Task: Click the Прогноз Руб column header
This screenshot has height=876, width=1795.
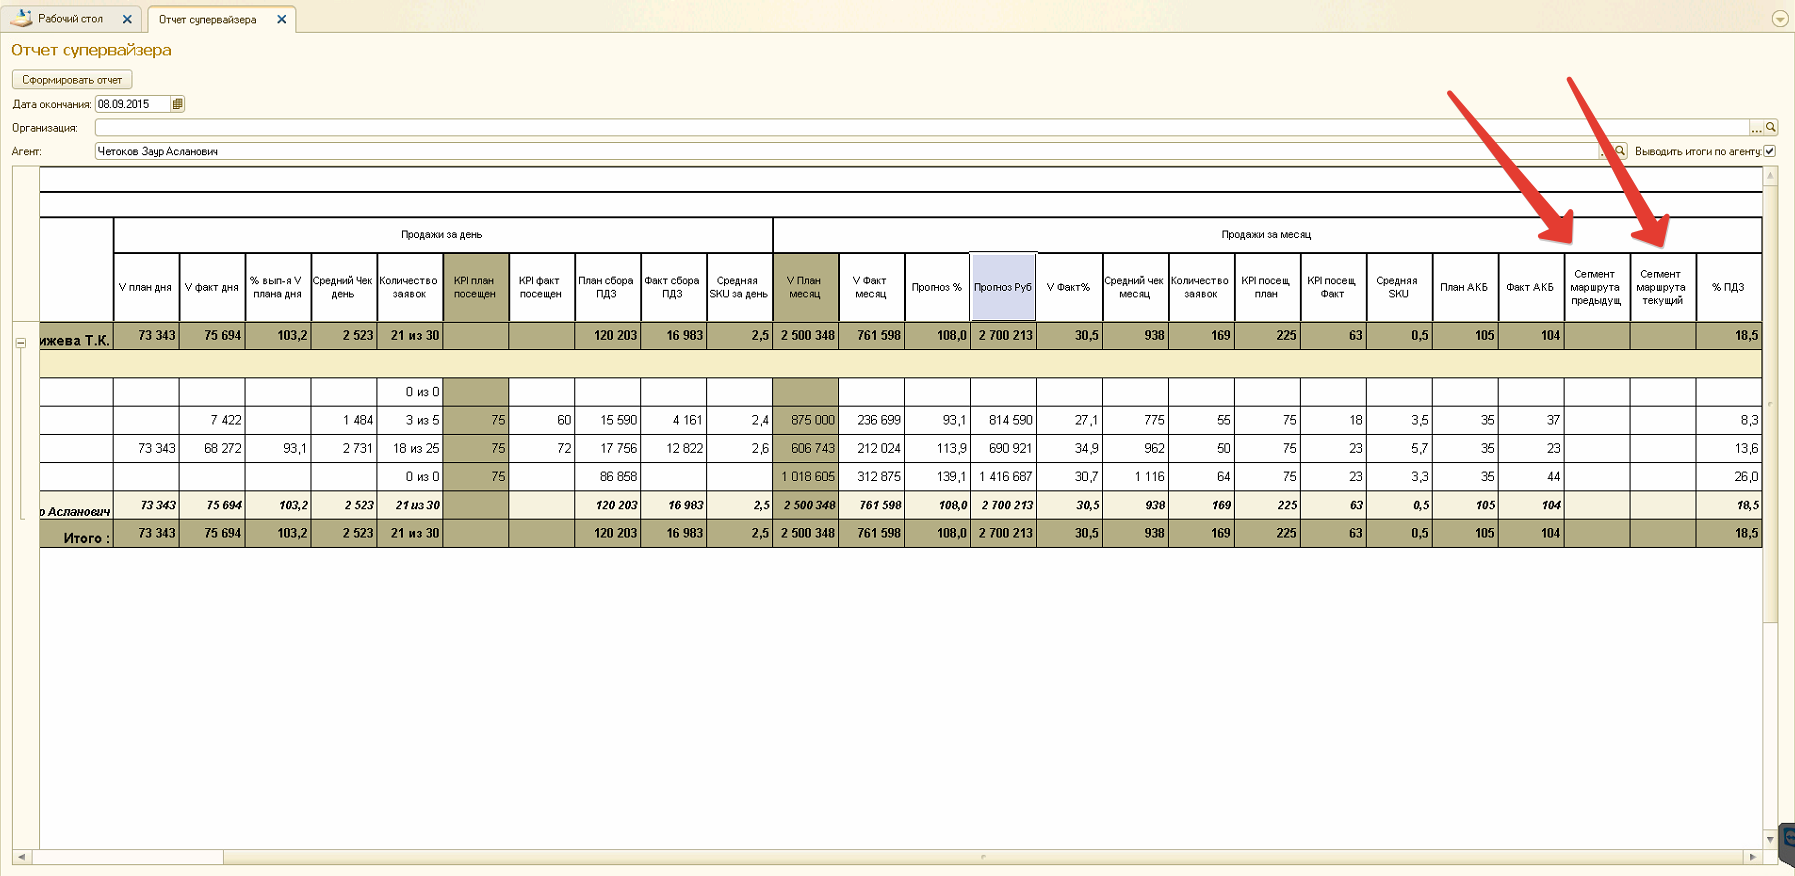Action: point(1002,287)
